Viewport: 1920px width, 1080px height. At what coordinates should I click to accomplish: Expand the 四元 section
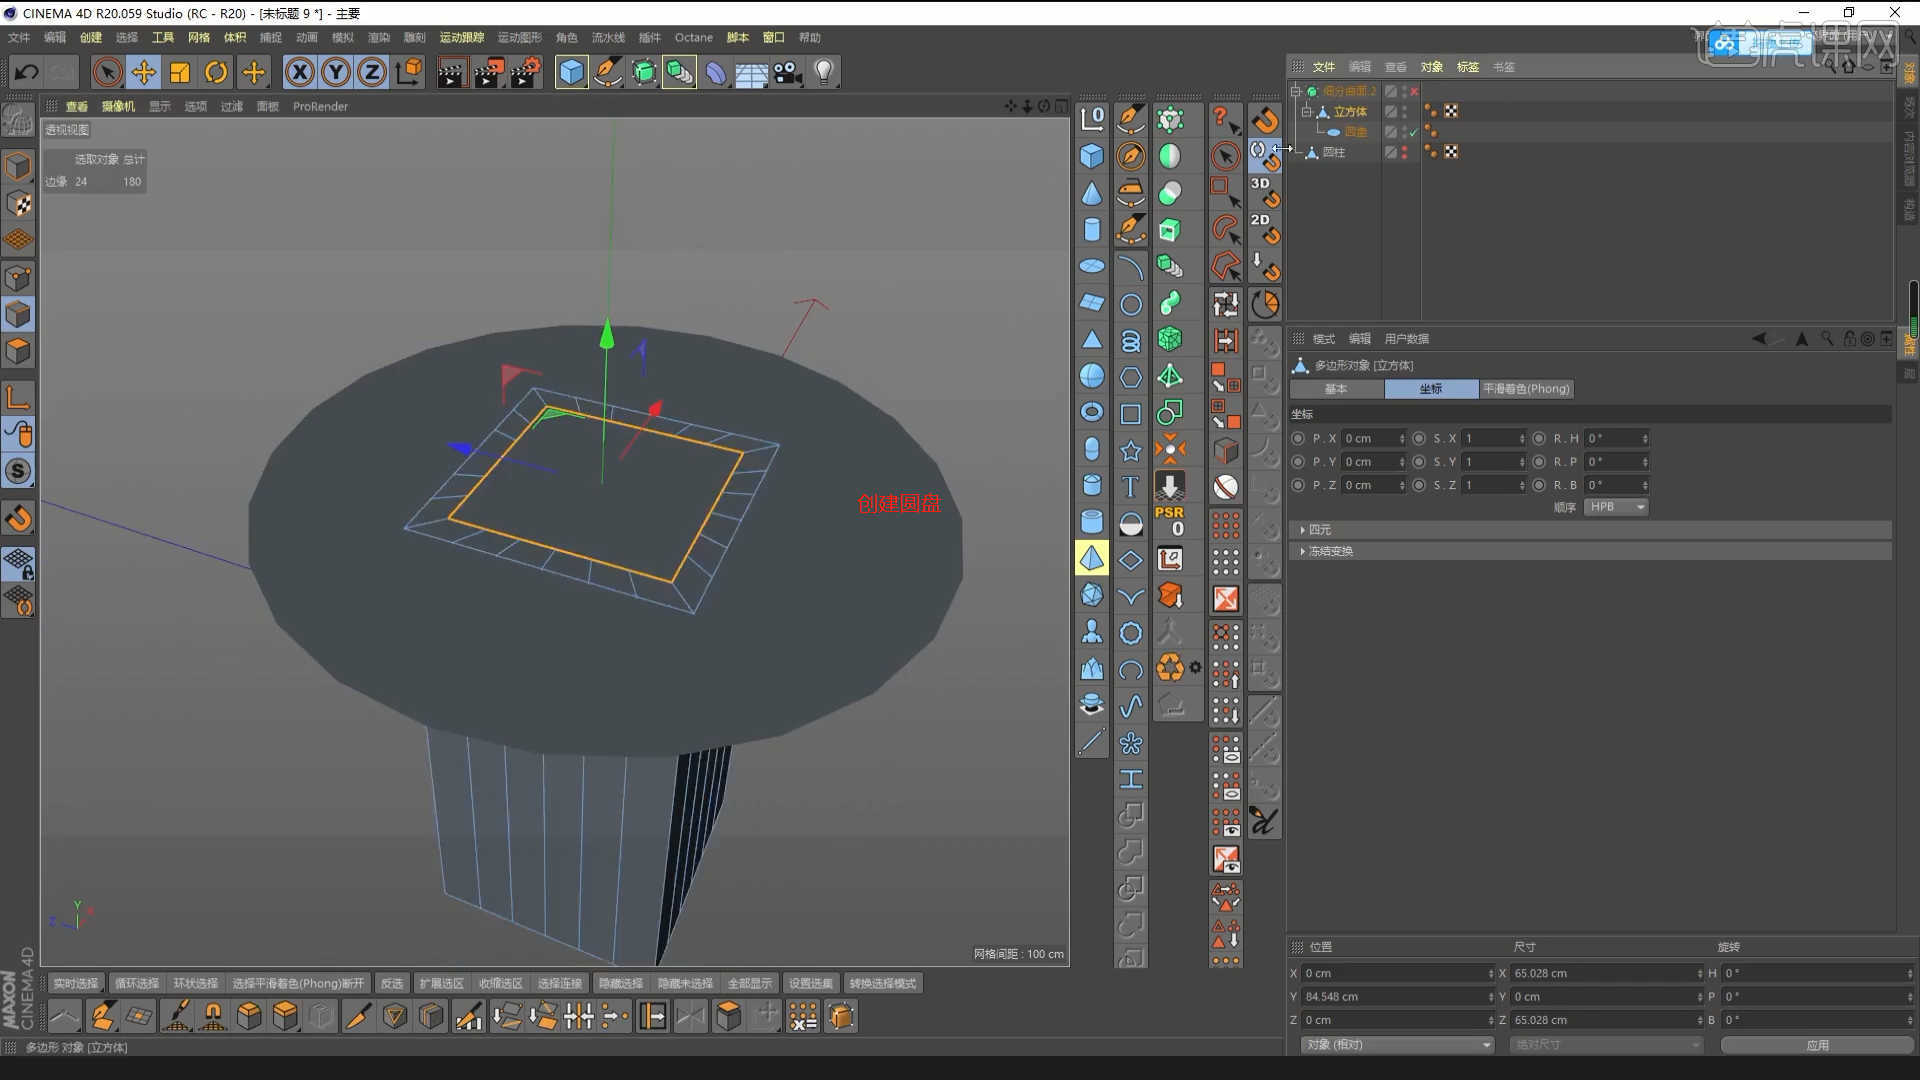pyautogui.click(x=1302, y=529)
